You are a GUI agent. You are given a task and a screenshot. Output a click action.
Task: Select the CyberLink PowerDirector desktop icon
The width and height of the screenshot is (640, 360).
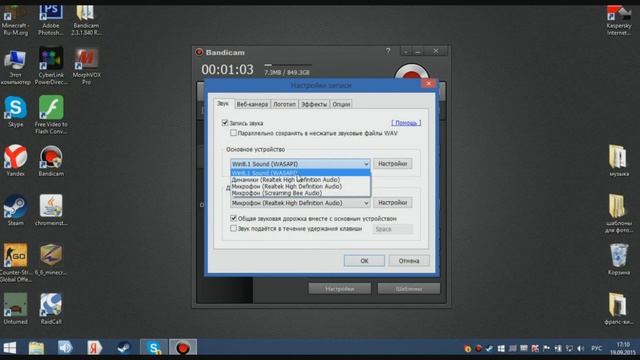[x=51, y=66]
